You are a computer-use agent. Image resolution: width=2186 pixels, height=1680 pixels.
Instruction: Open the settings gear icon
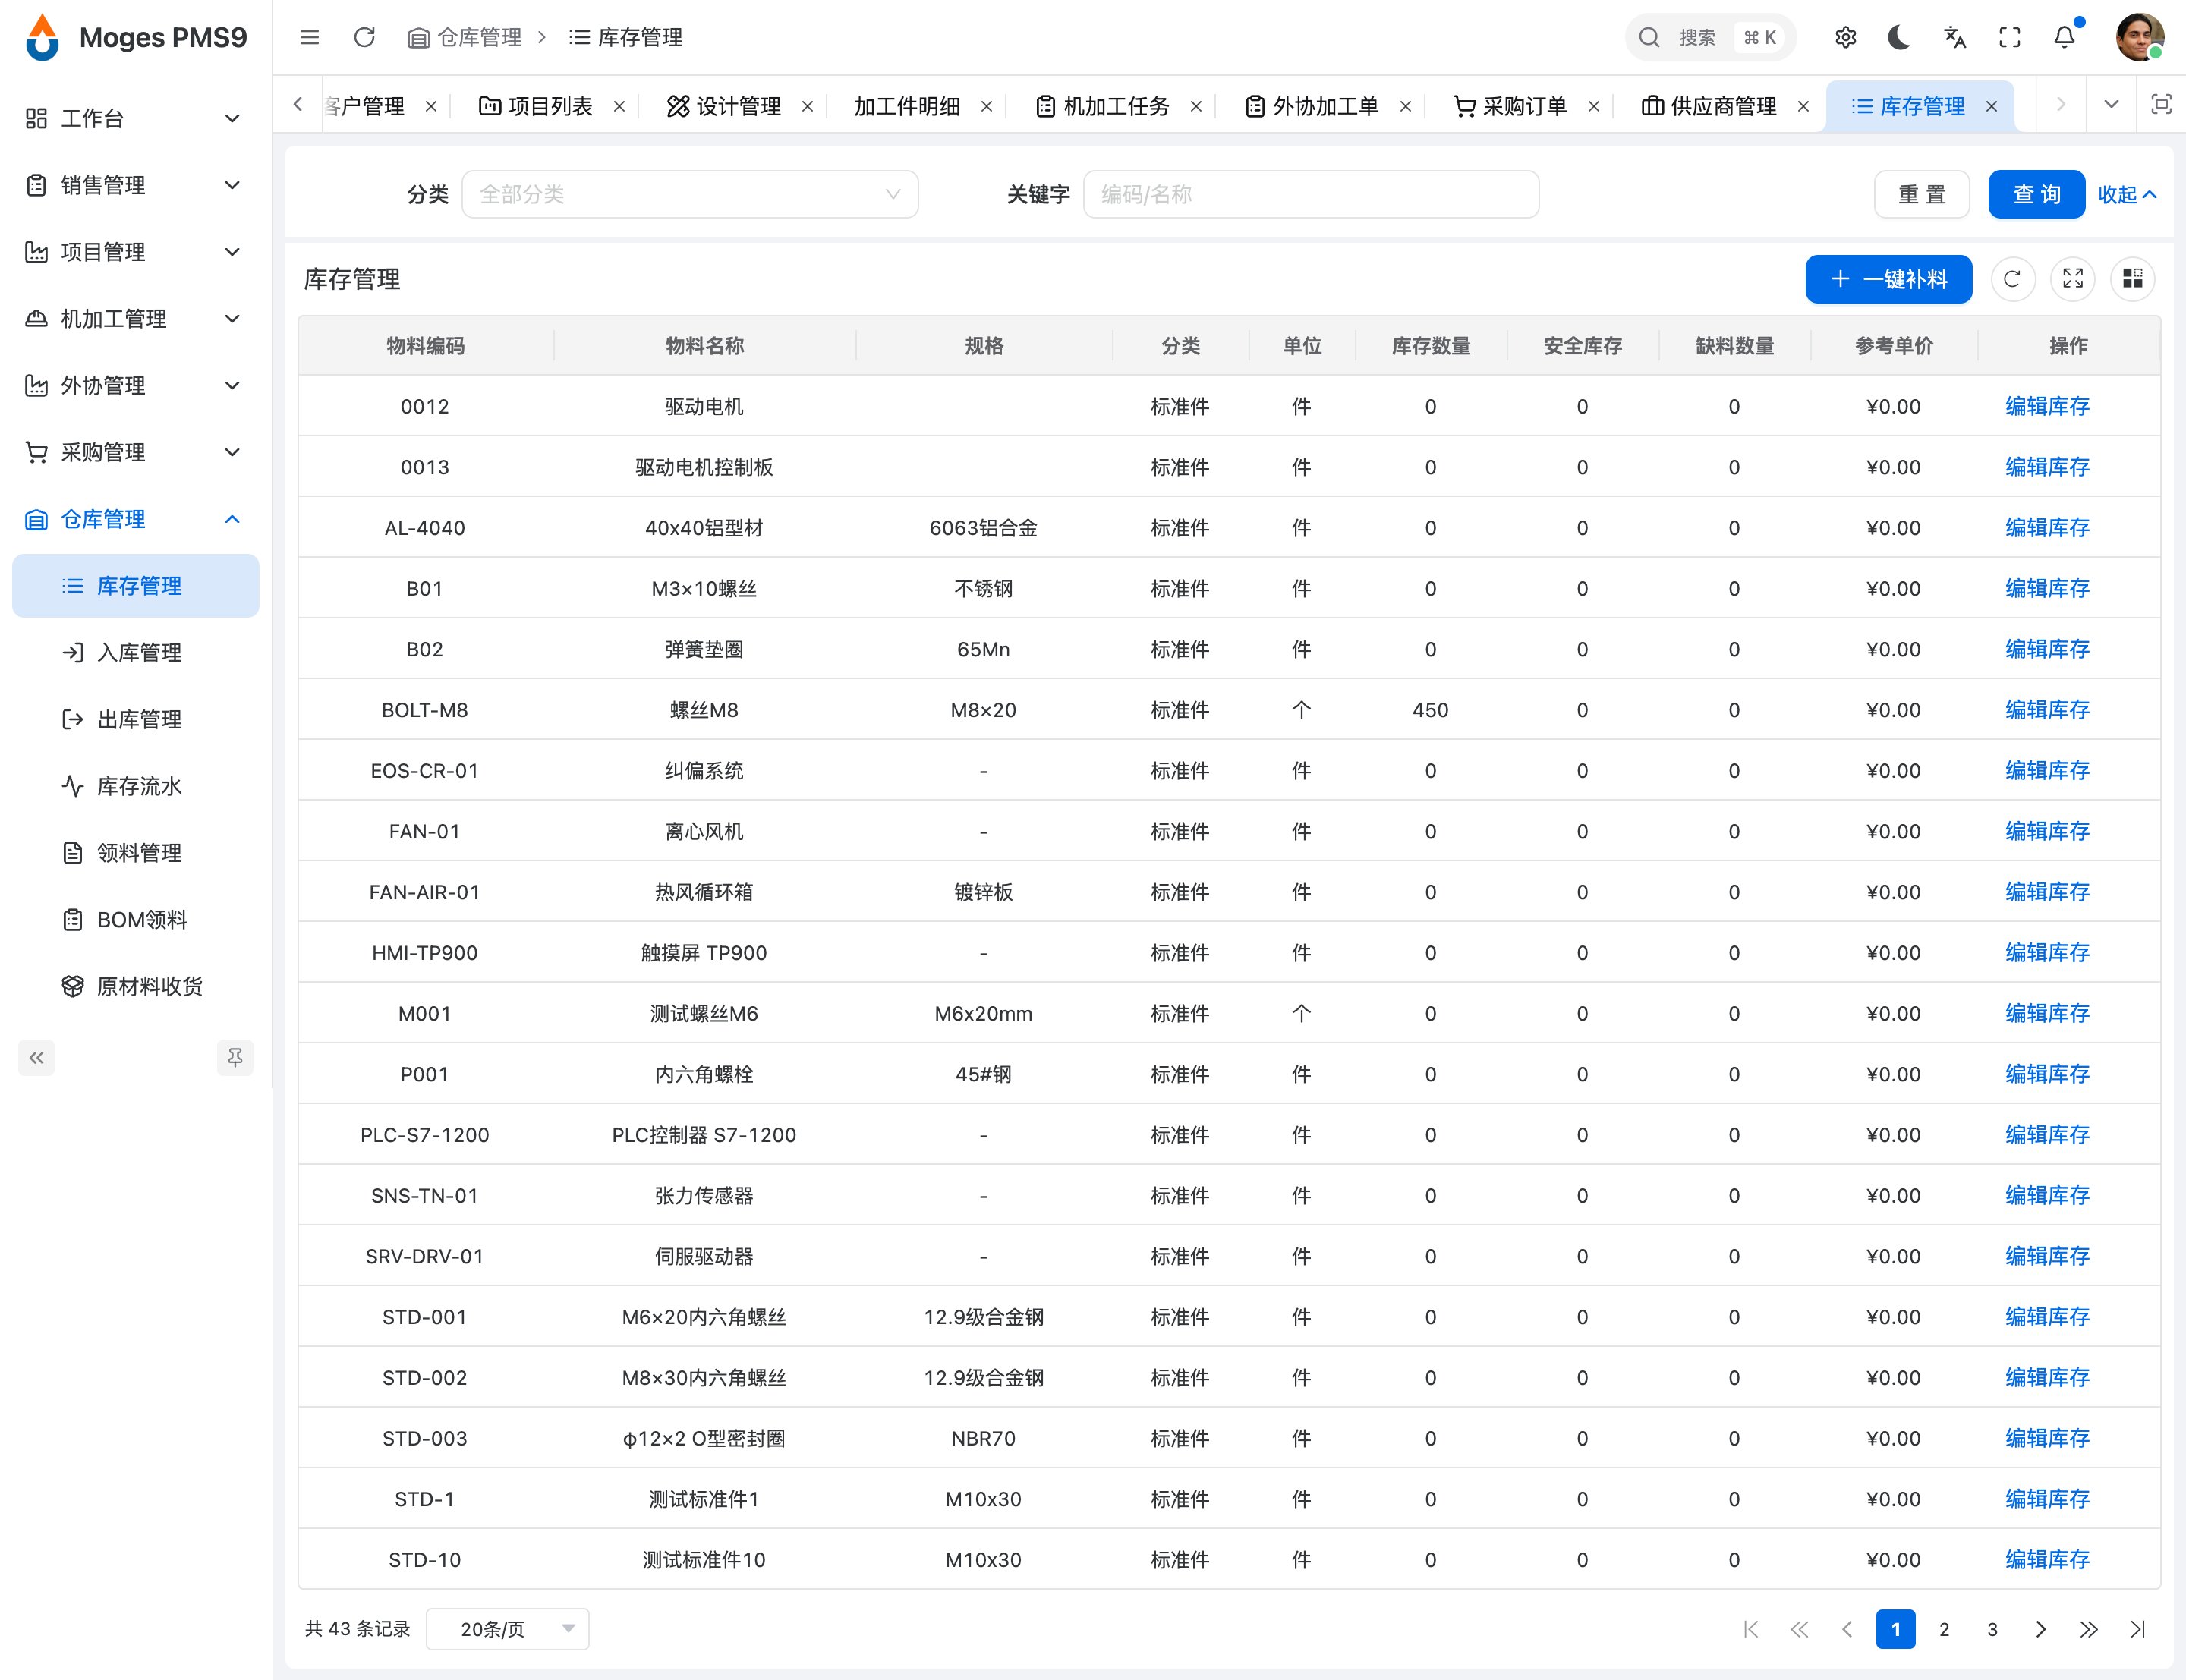tap(1845, 38)
